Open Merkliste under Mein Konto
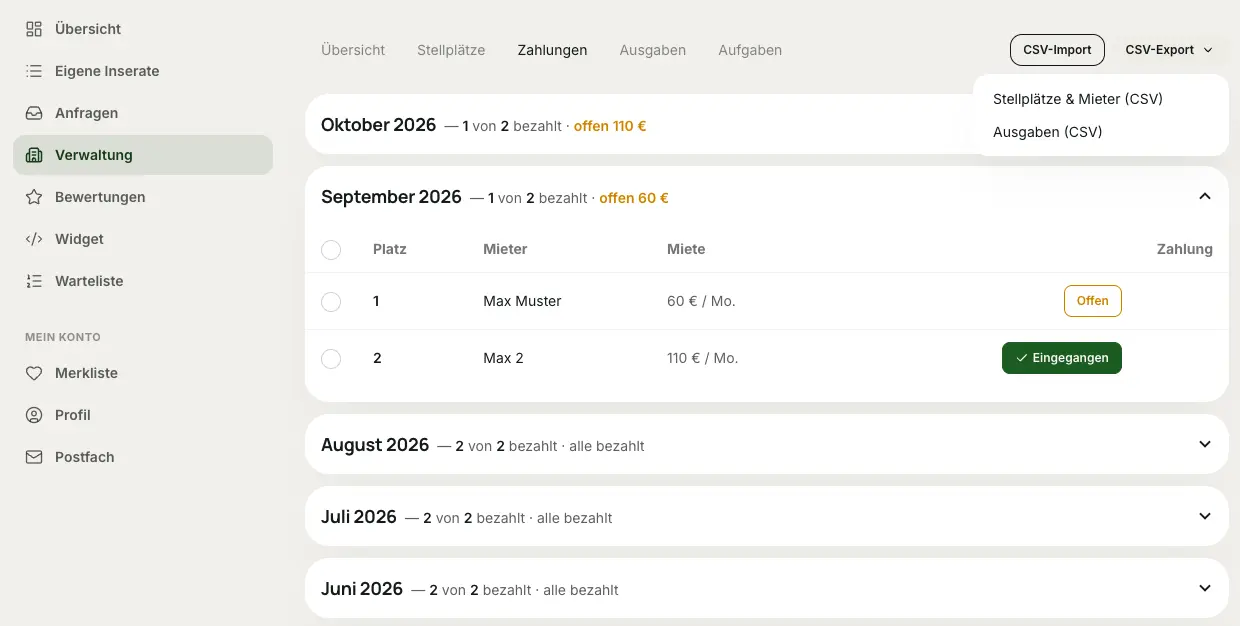 point(143,373)
